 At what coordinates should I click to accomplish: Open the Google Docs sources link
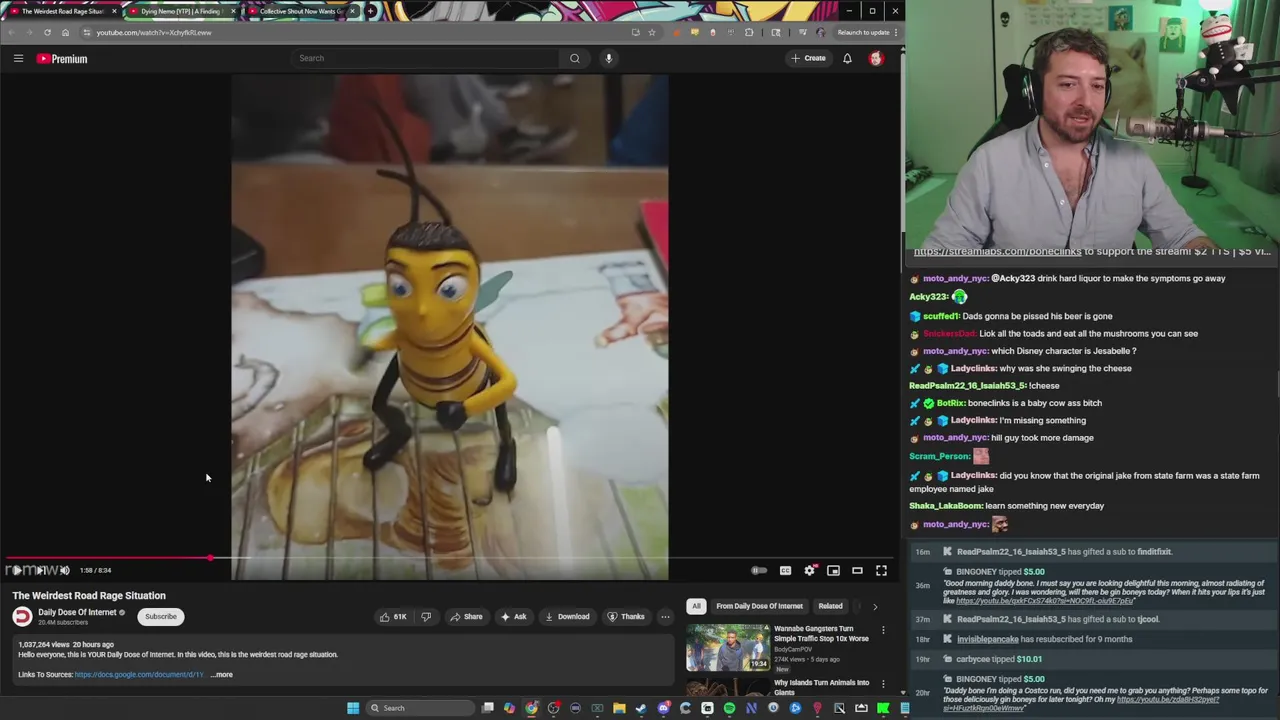139,675
